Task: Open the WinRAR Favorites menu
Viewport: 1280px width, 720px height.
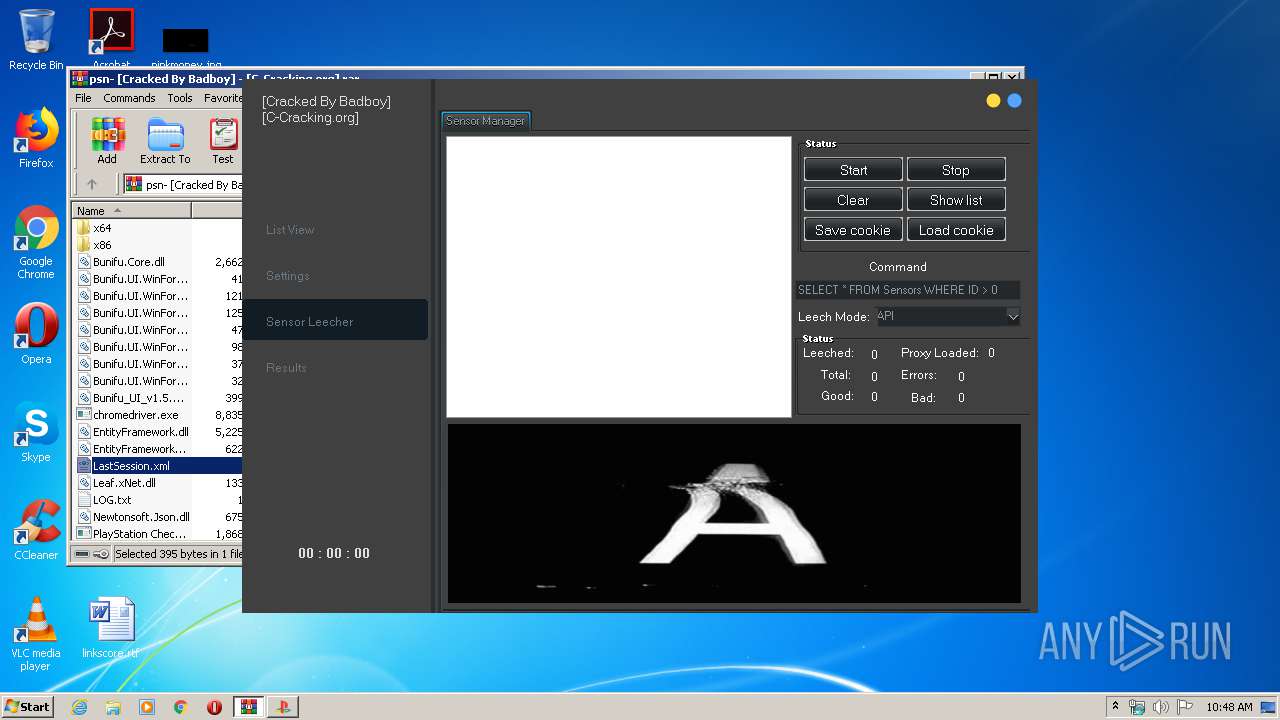Action: [x=223, y=98]
